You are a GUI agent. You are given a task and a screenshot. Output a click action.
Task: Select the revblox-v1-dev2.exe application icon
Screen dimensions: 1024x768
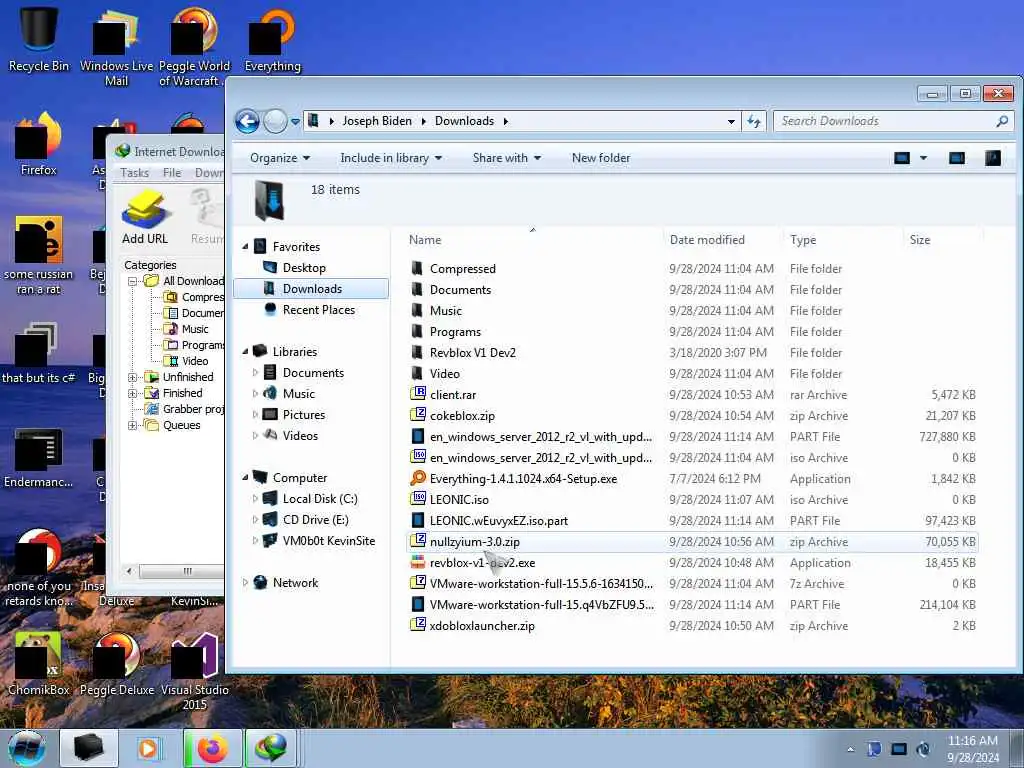coord(417,562)
